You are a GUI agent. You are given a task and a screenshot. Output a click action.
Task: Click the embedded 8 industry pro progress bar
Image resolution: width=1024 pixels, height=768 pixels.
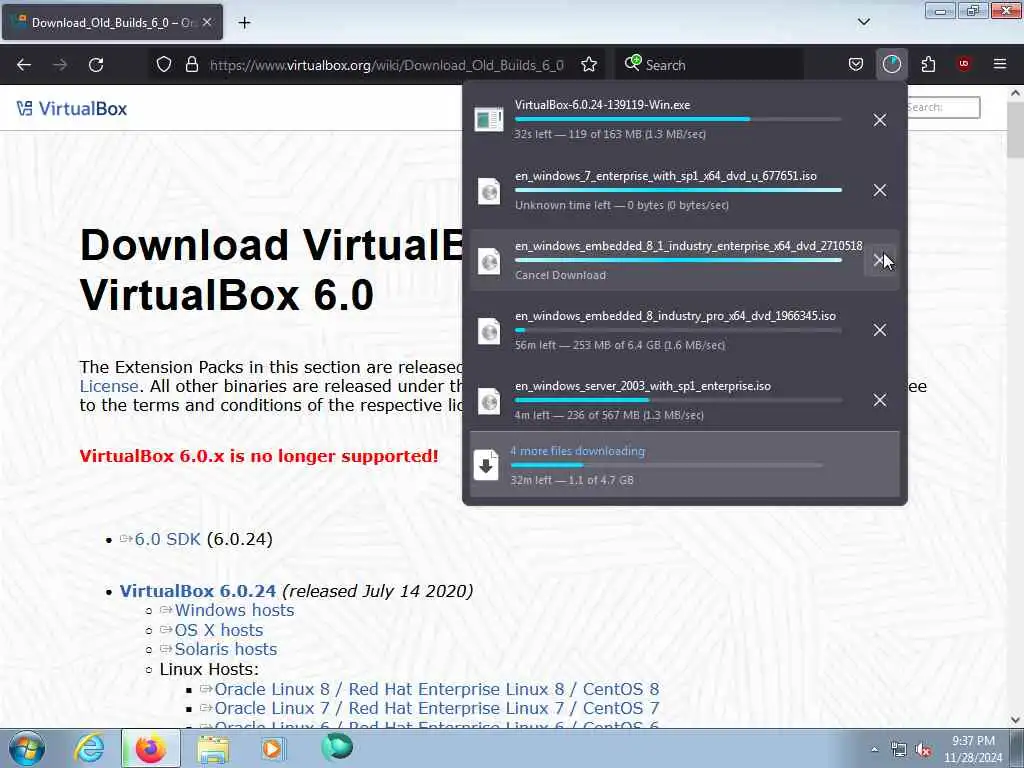pyautogui.click(x=678, y=330)
